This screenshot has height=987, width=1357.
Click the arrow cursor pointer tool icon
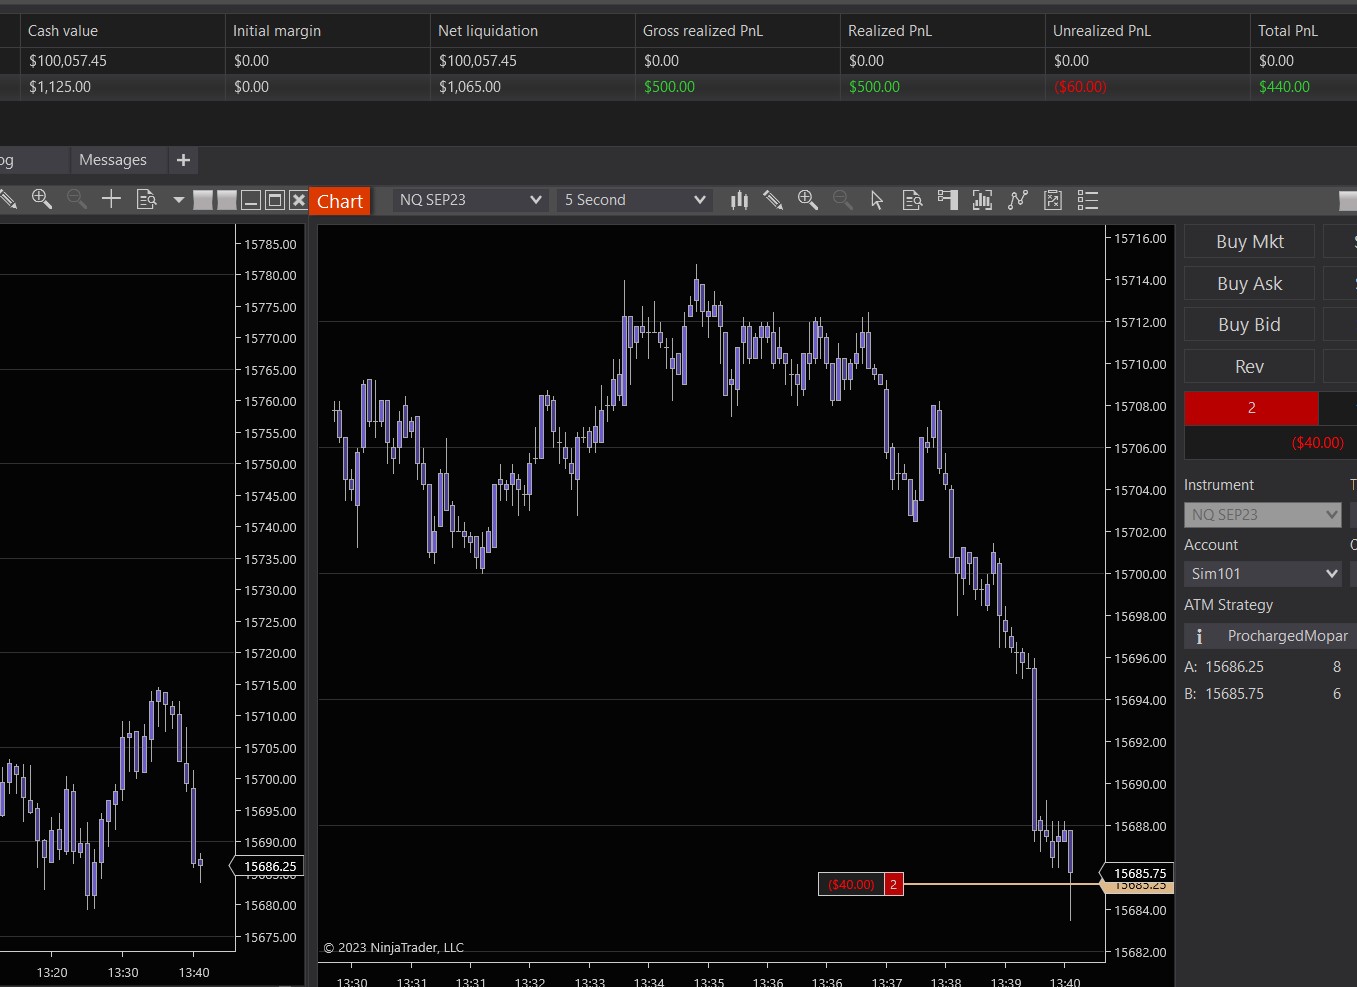877,200
